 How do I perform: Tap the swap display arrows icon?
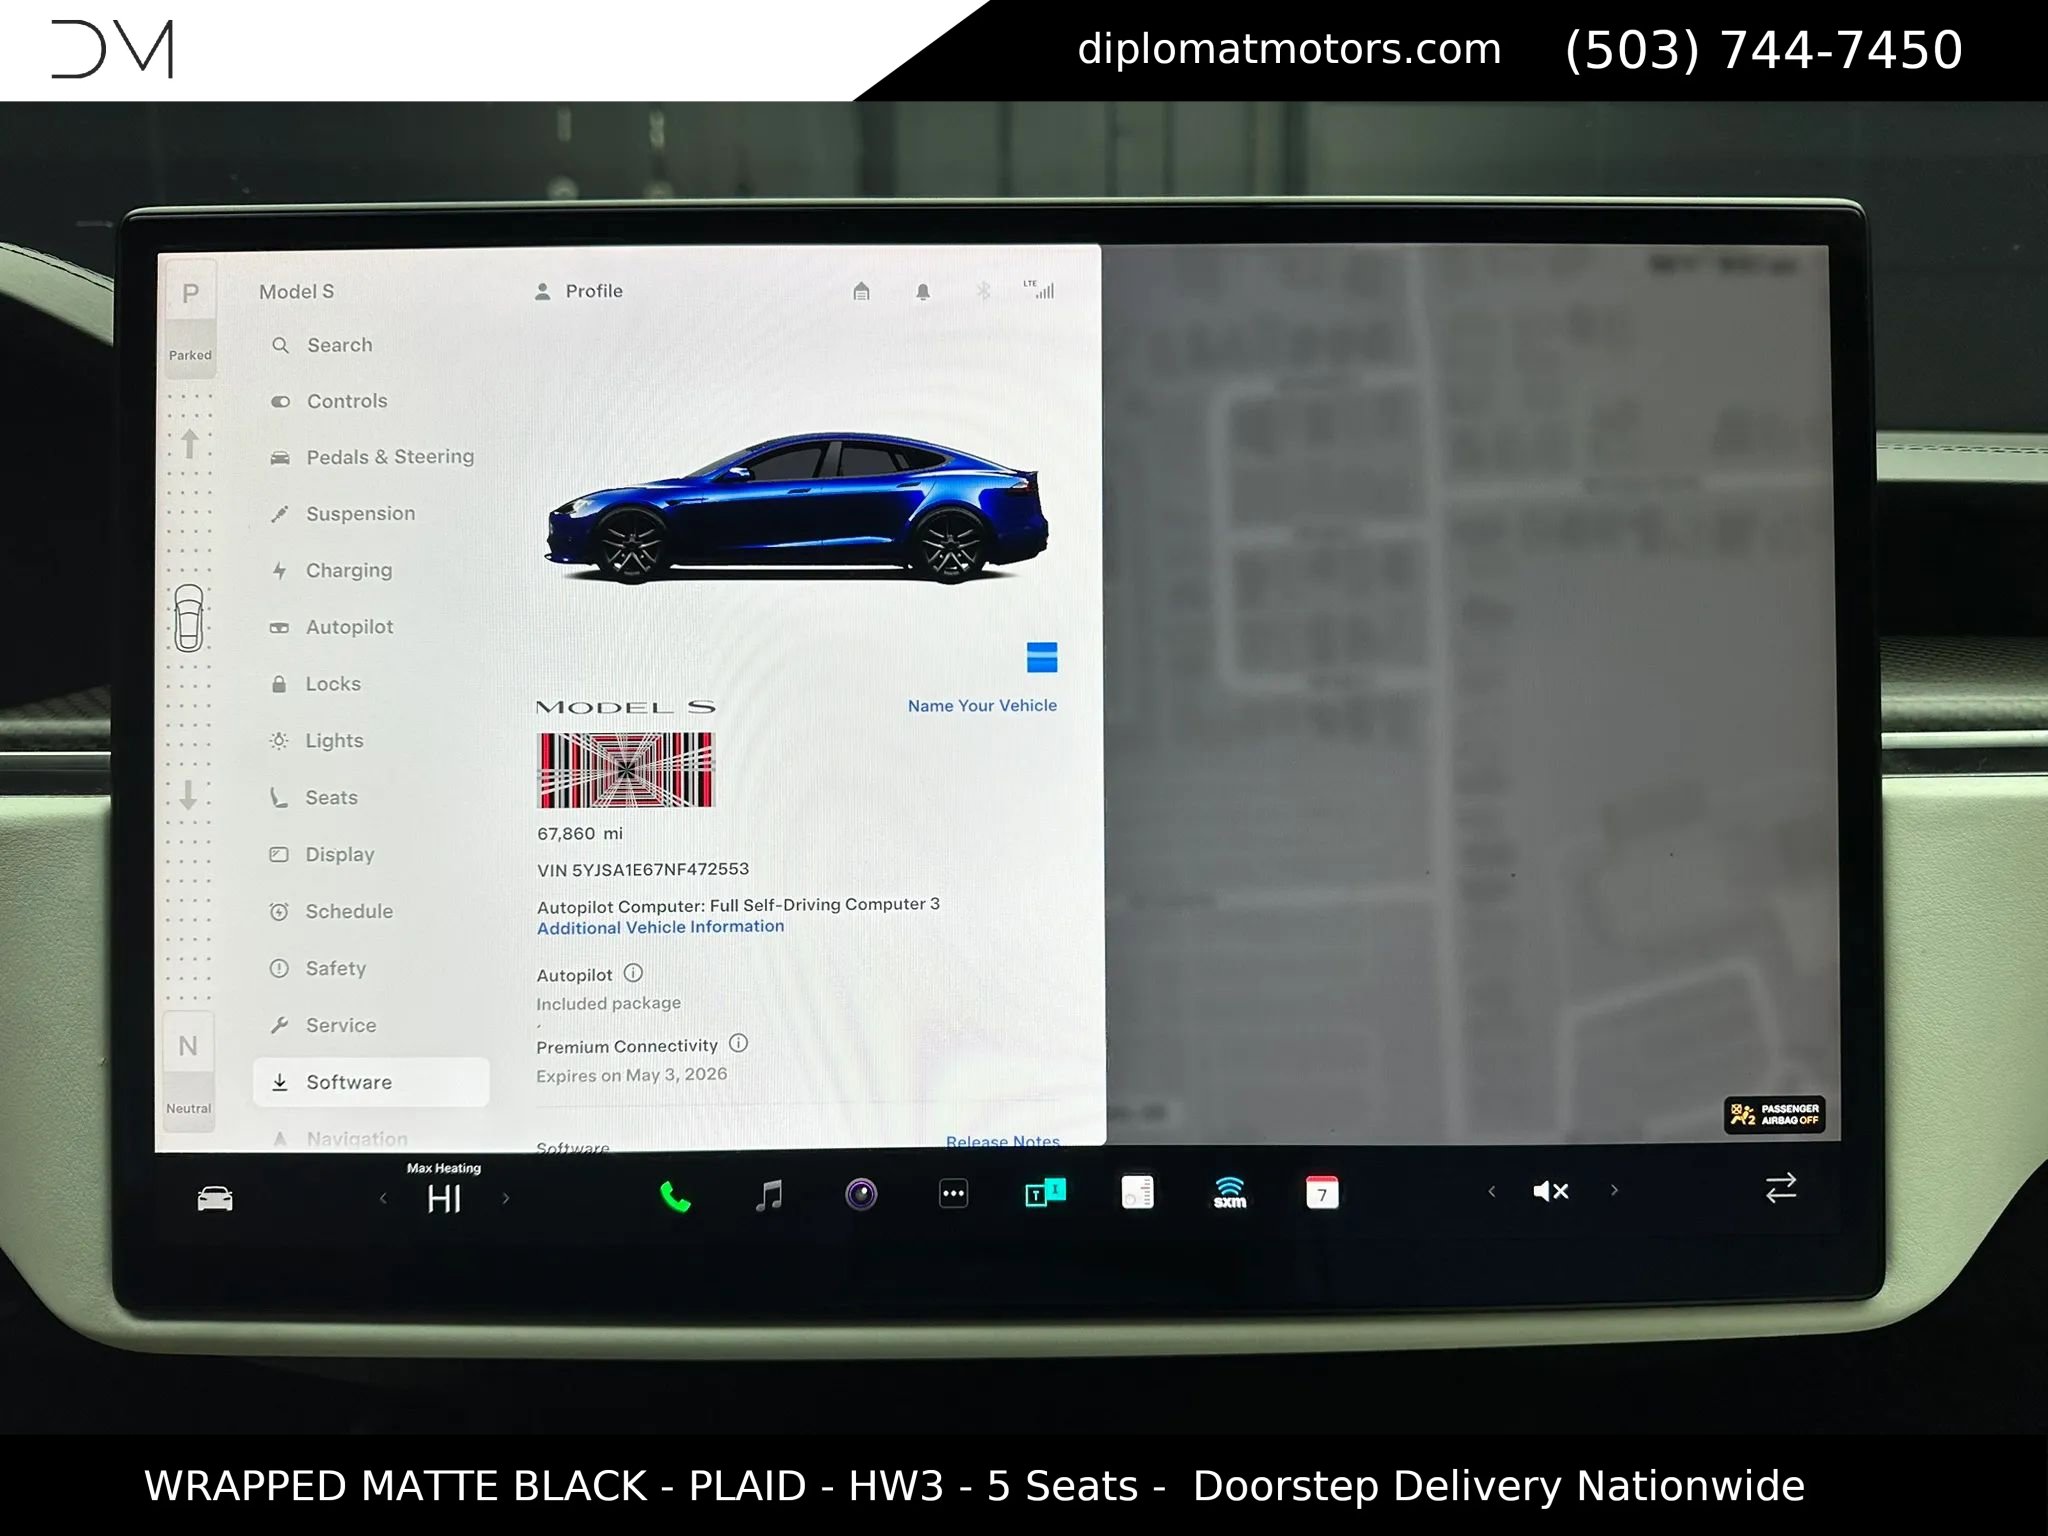(1781, 1187)
